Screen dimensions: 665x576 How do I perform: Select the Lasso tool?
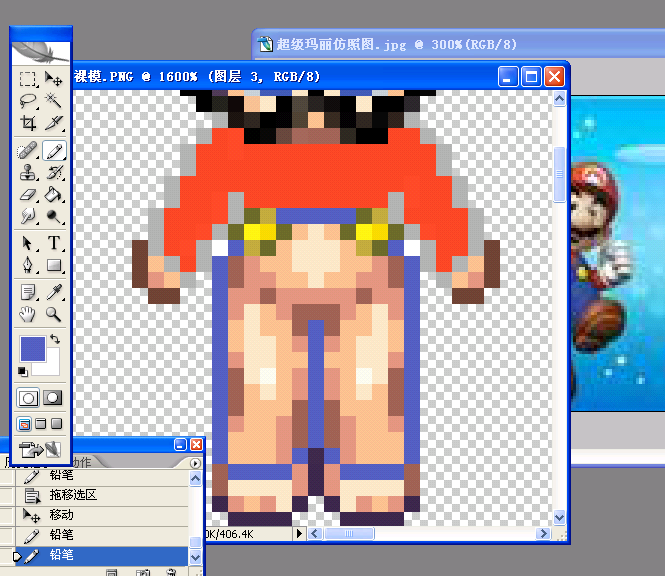(x=28, y=101)
